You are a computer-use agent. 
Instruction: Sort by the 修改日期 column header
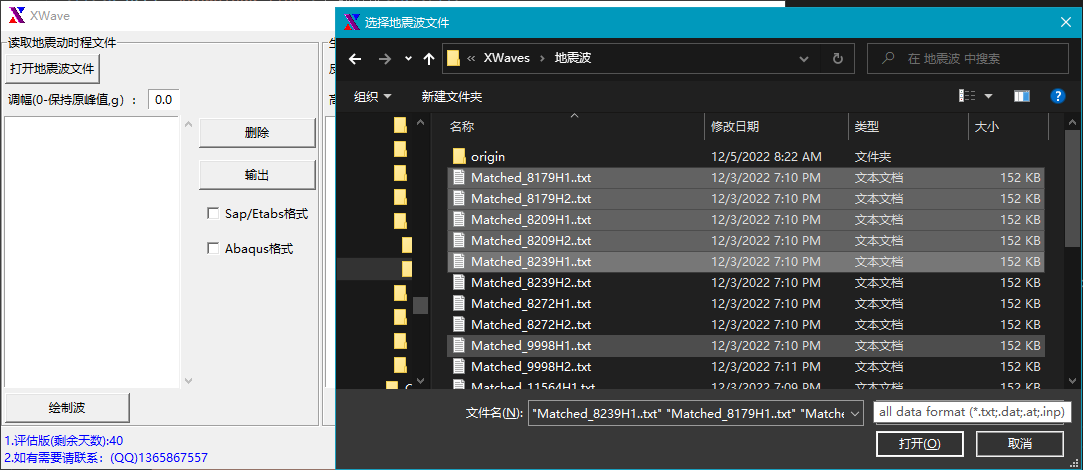point(735,126)
